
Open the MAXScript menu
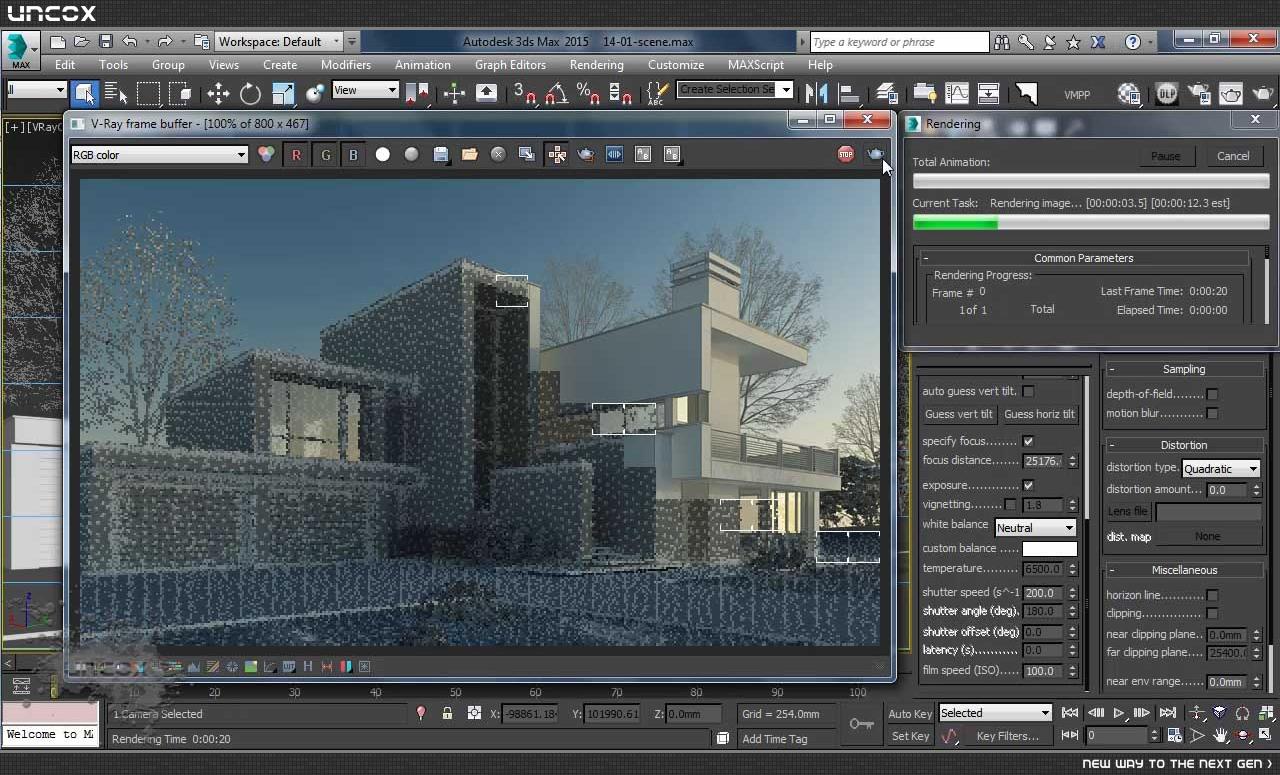click(x=756, y=65)
